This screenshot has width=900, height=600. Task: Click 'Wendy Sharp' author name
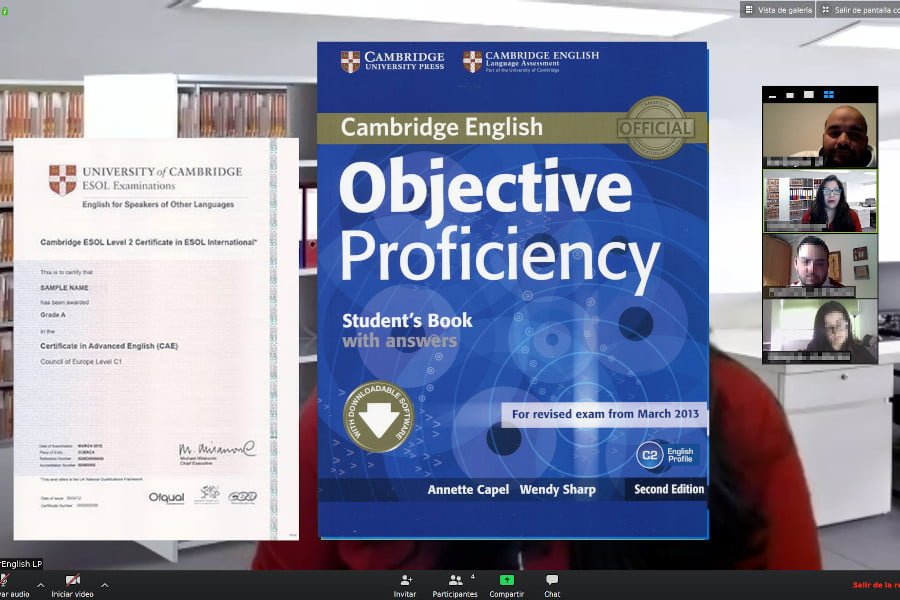(x=557, y=490)
